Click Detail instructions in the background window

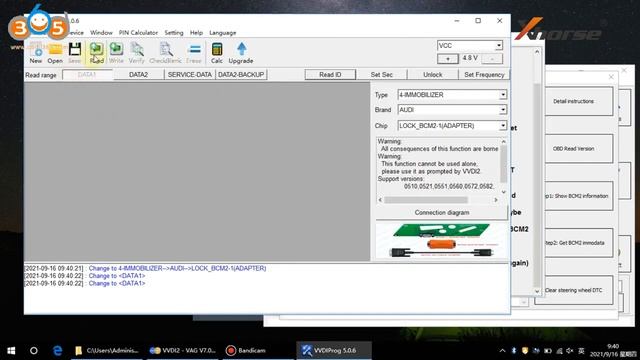[573, 101]
